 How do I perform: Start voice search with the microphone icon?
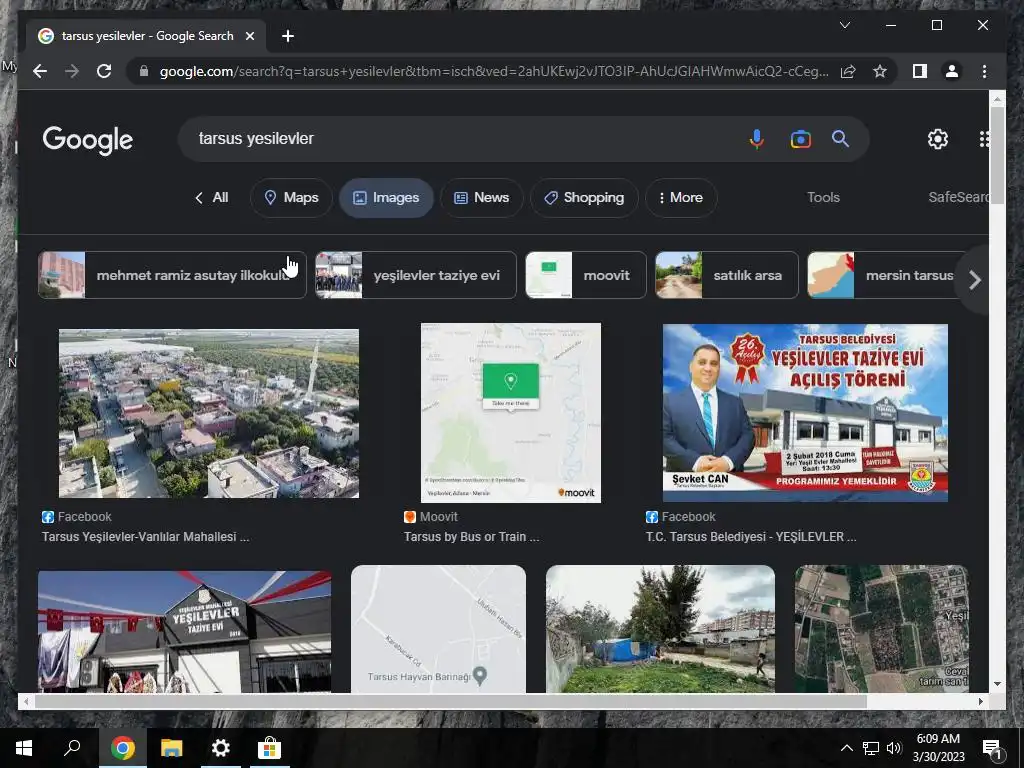point(756,139)
